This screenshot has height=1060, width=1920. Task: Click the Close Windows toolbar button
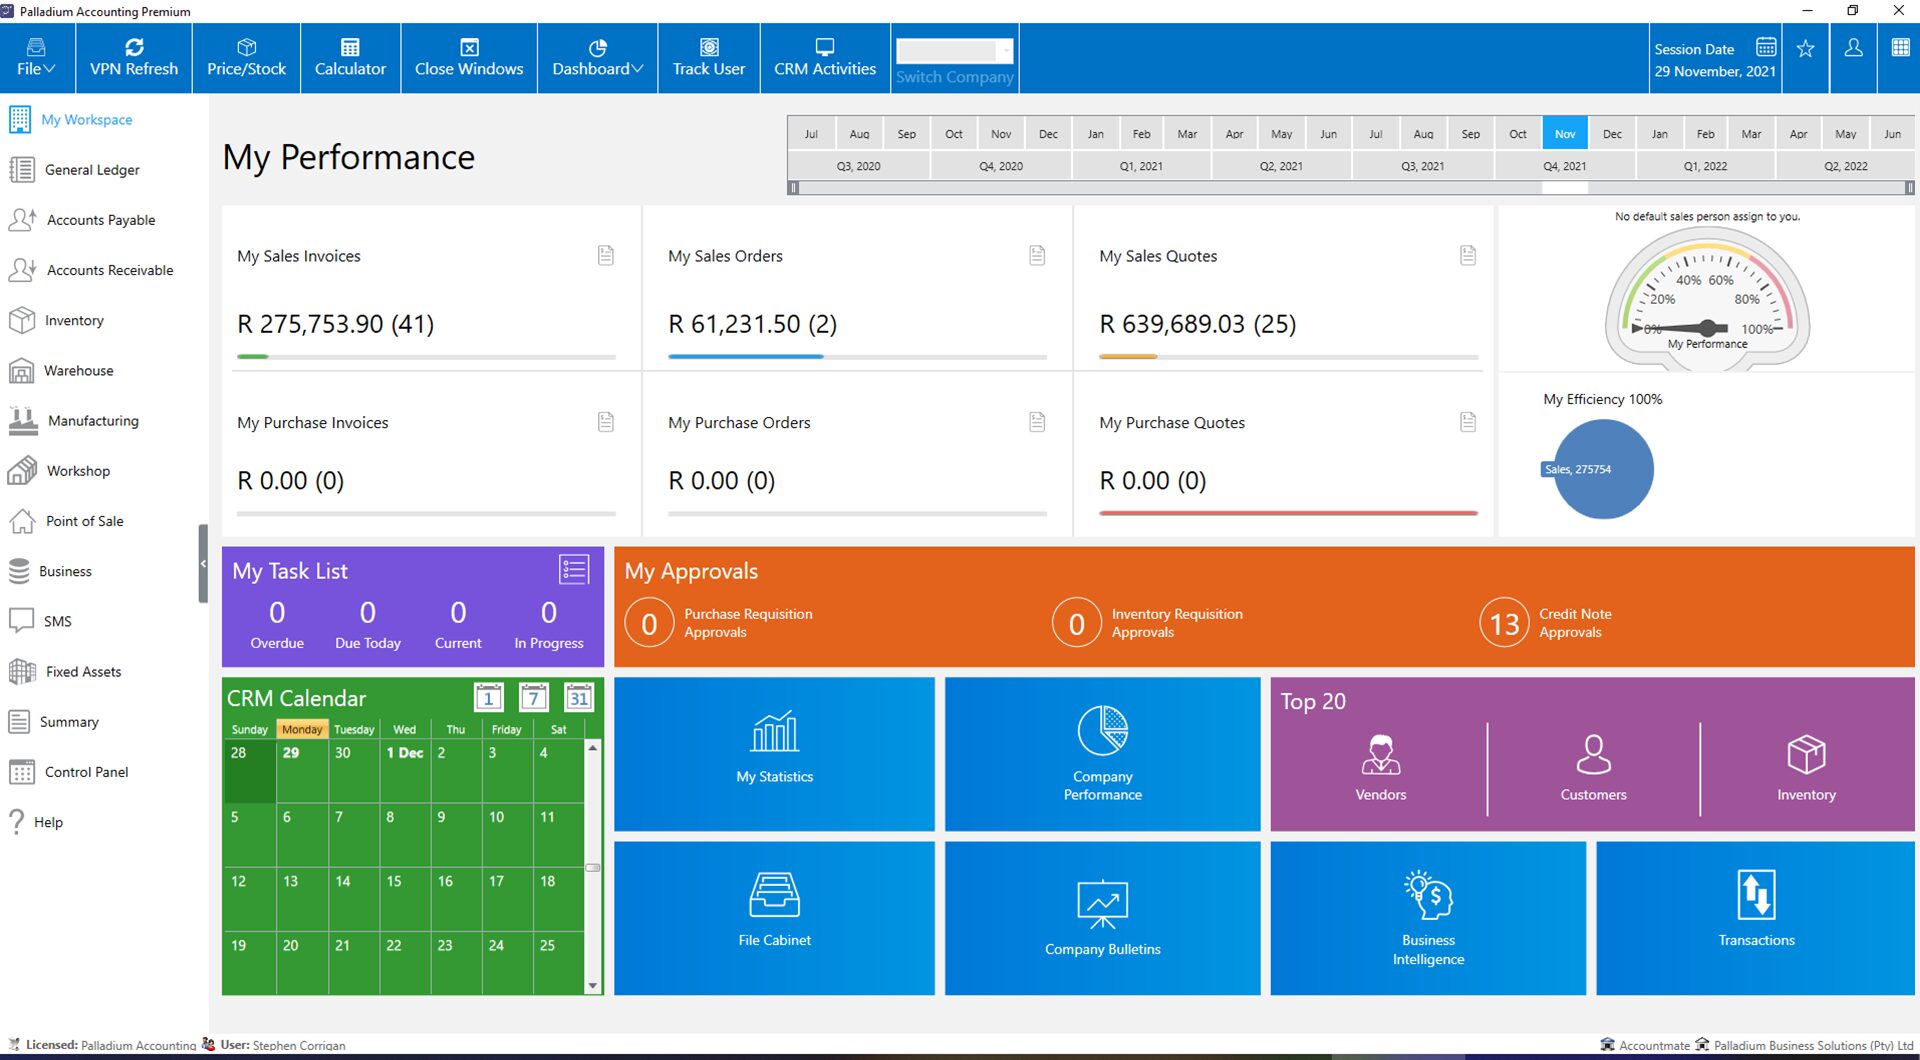coord(469,58)
